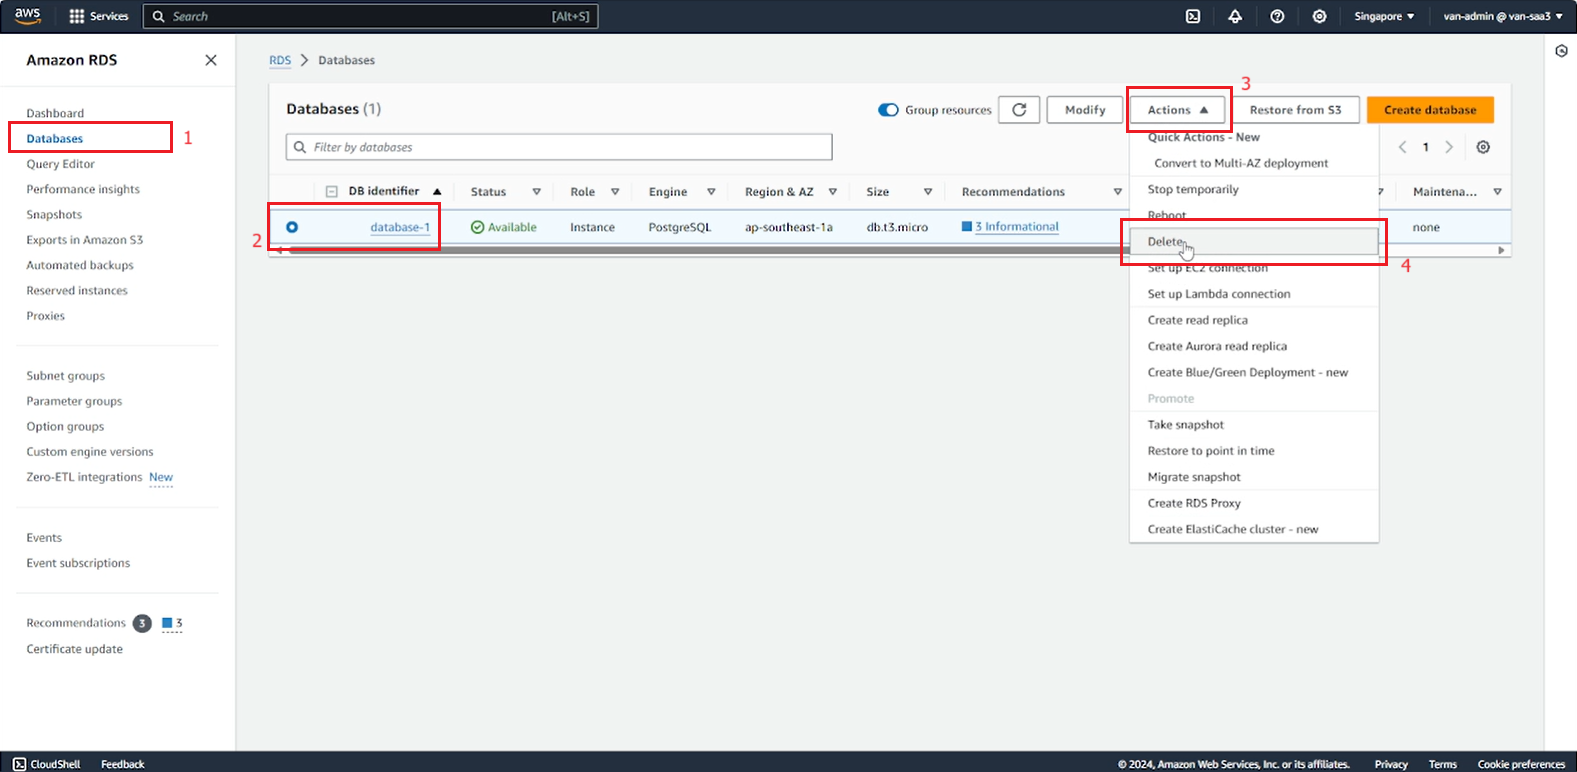Click the blue recommendations icon in sidebar
This screenshot has height=772, width=1577.
point(167,623)
